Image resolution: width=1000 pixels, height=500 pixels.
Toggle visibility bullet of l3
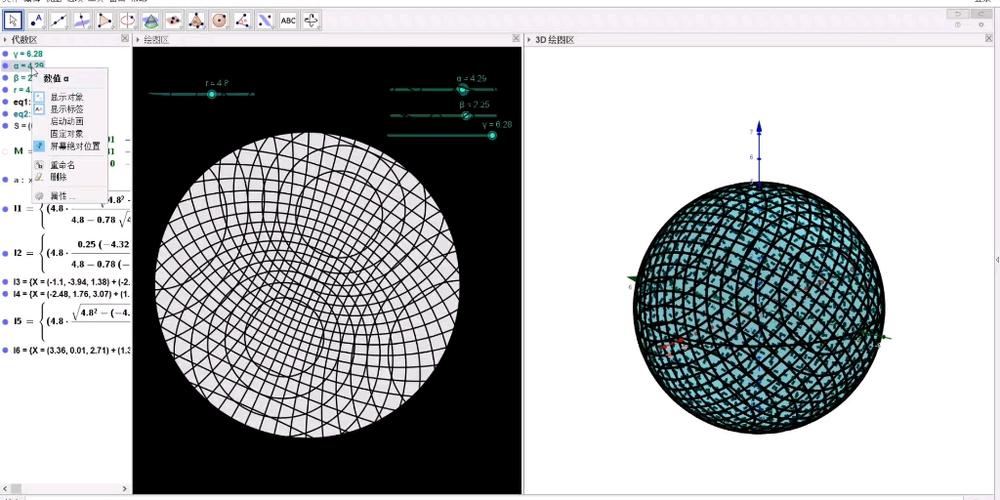(x=6, y=281)
